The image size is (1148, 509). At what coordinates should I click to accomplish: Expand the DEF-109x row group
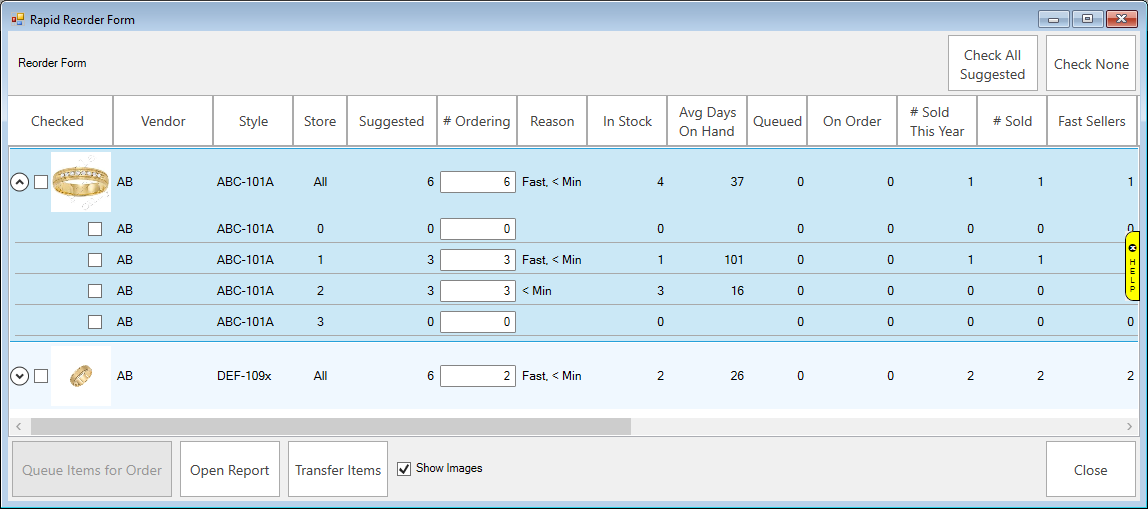pyautogui.click(x=18, y=376)
